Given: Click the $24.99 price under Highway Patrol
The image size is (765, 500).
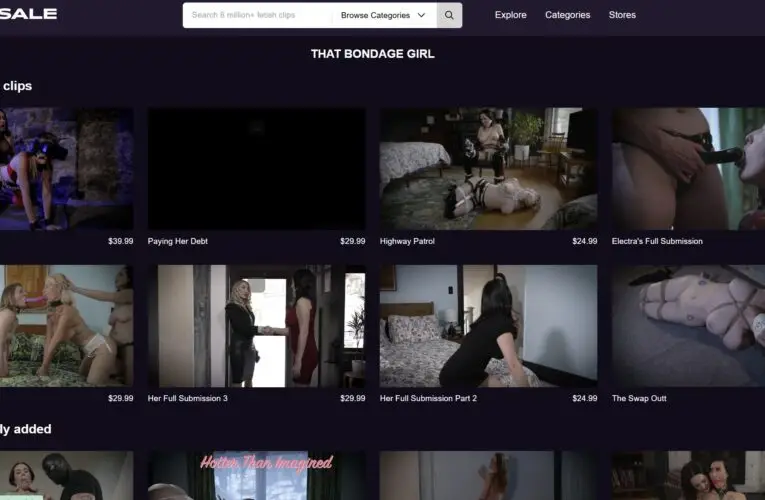Looking at the screenshot, I should pyautogui.click(x=585, y=241).
